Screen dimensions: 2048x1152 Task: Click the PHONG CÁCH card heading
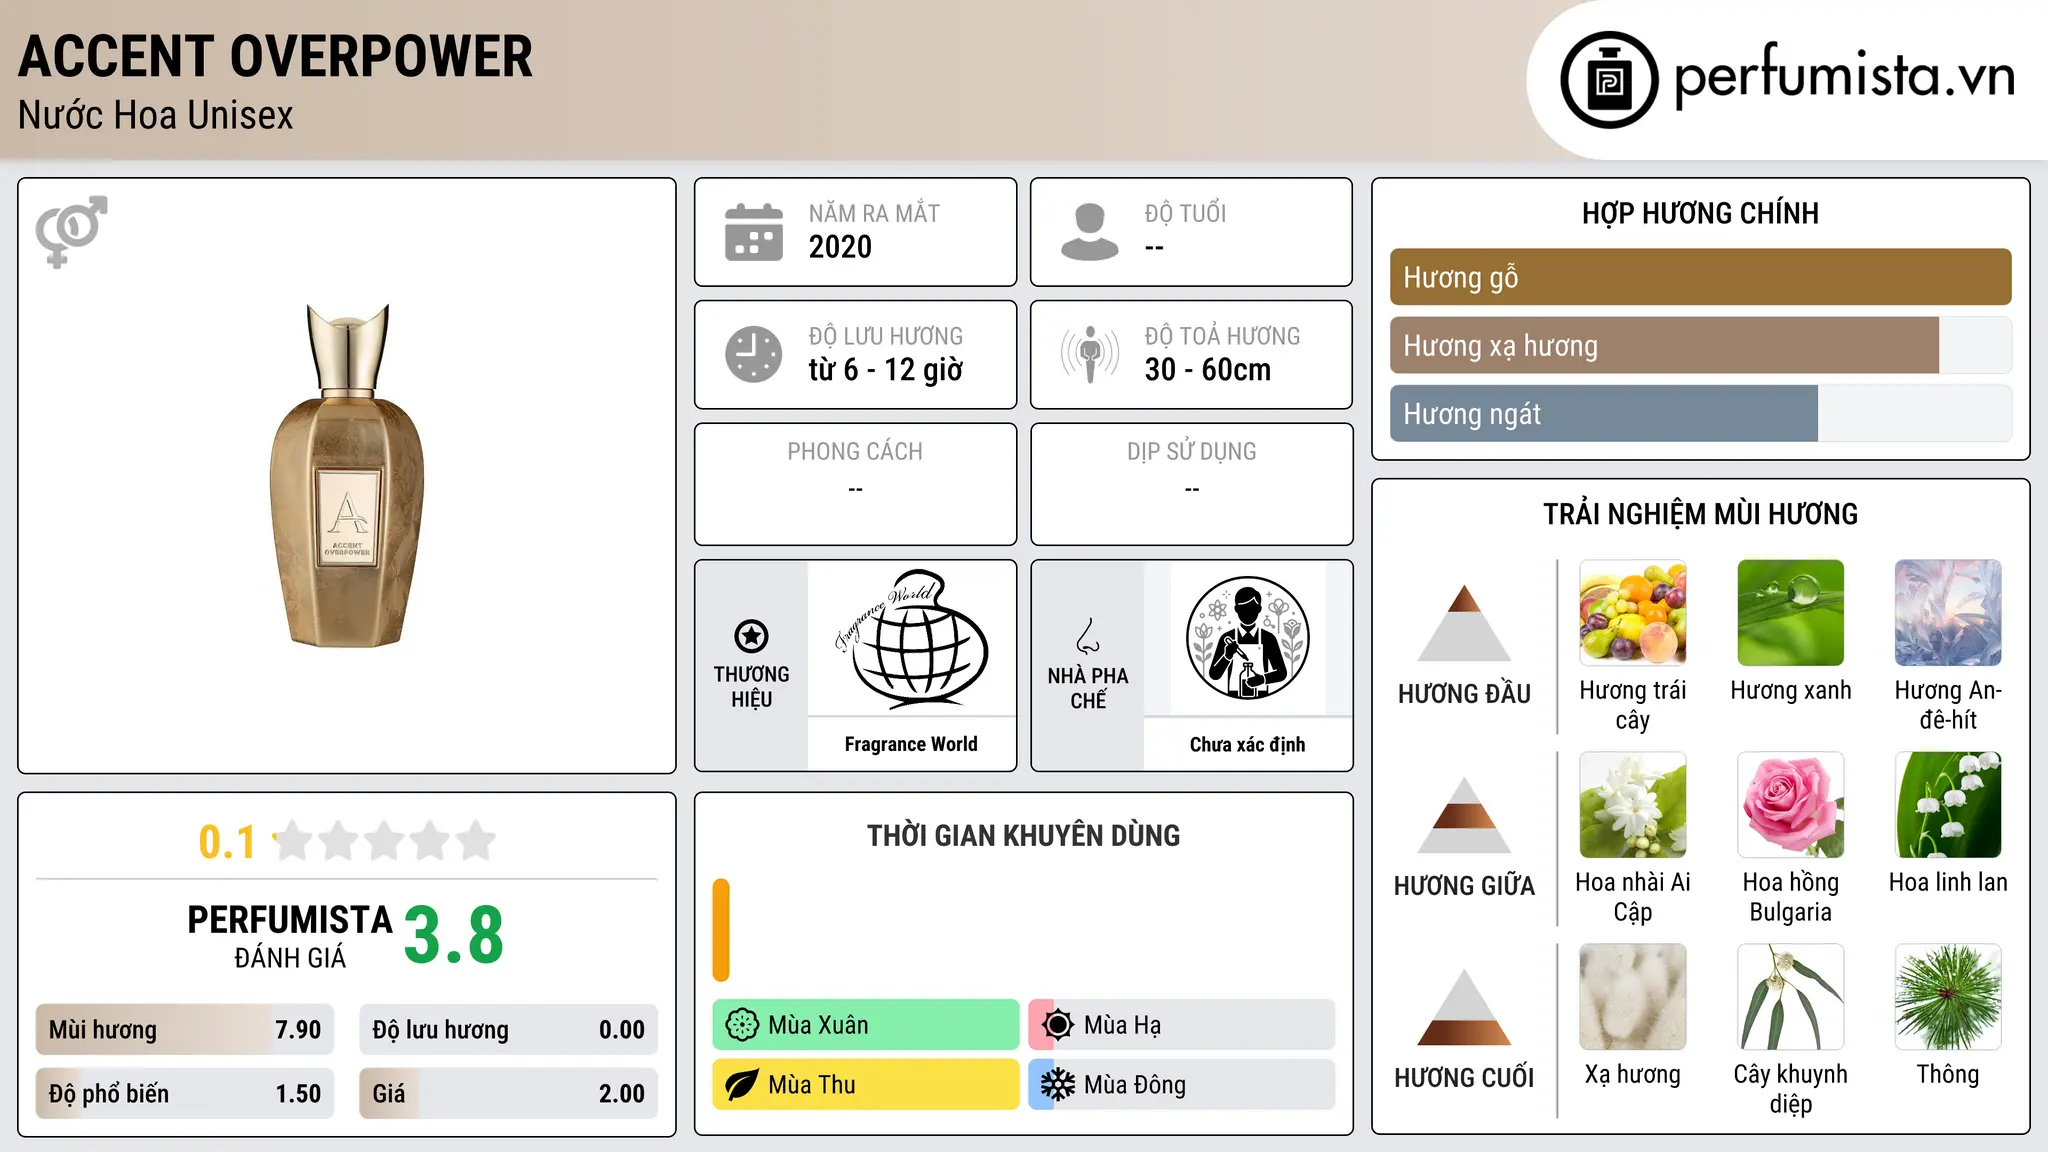(855, 451)
